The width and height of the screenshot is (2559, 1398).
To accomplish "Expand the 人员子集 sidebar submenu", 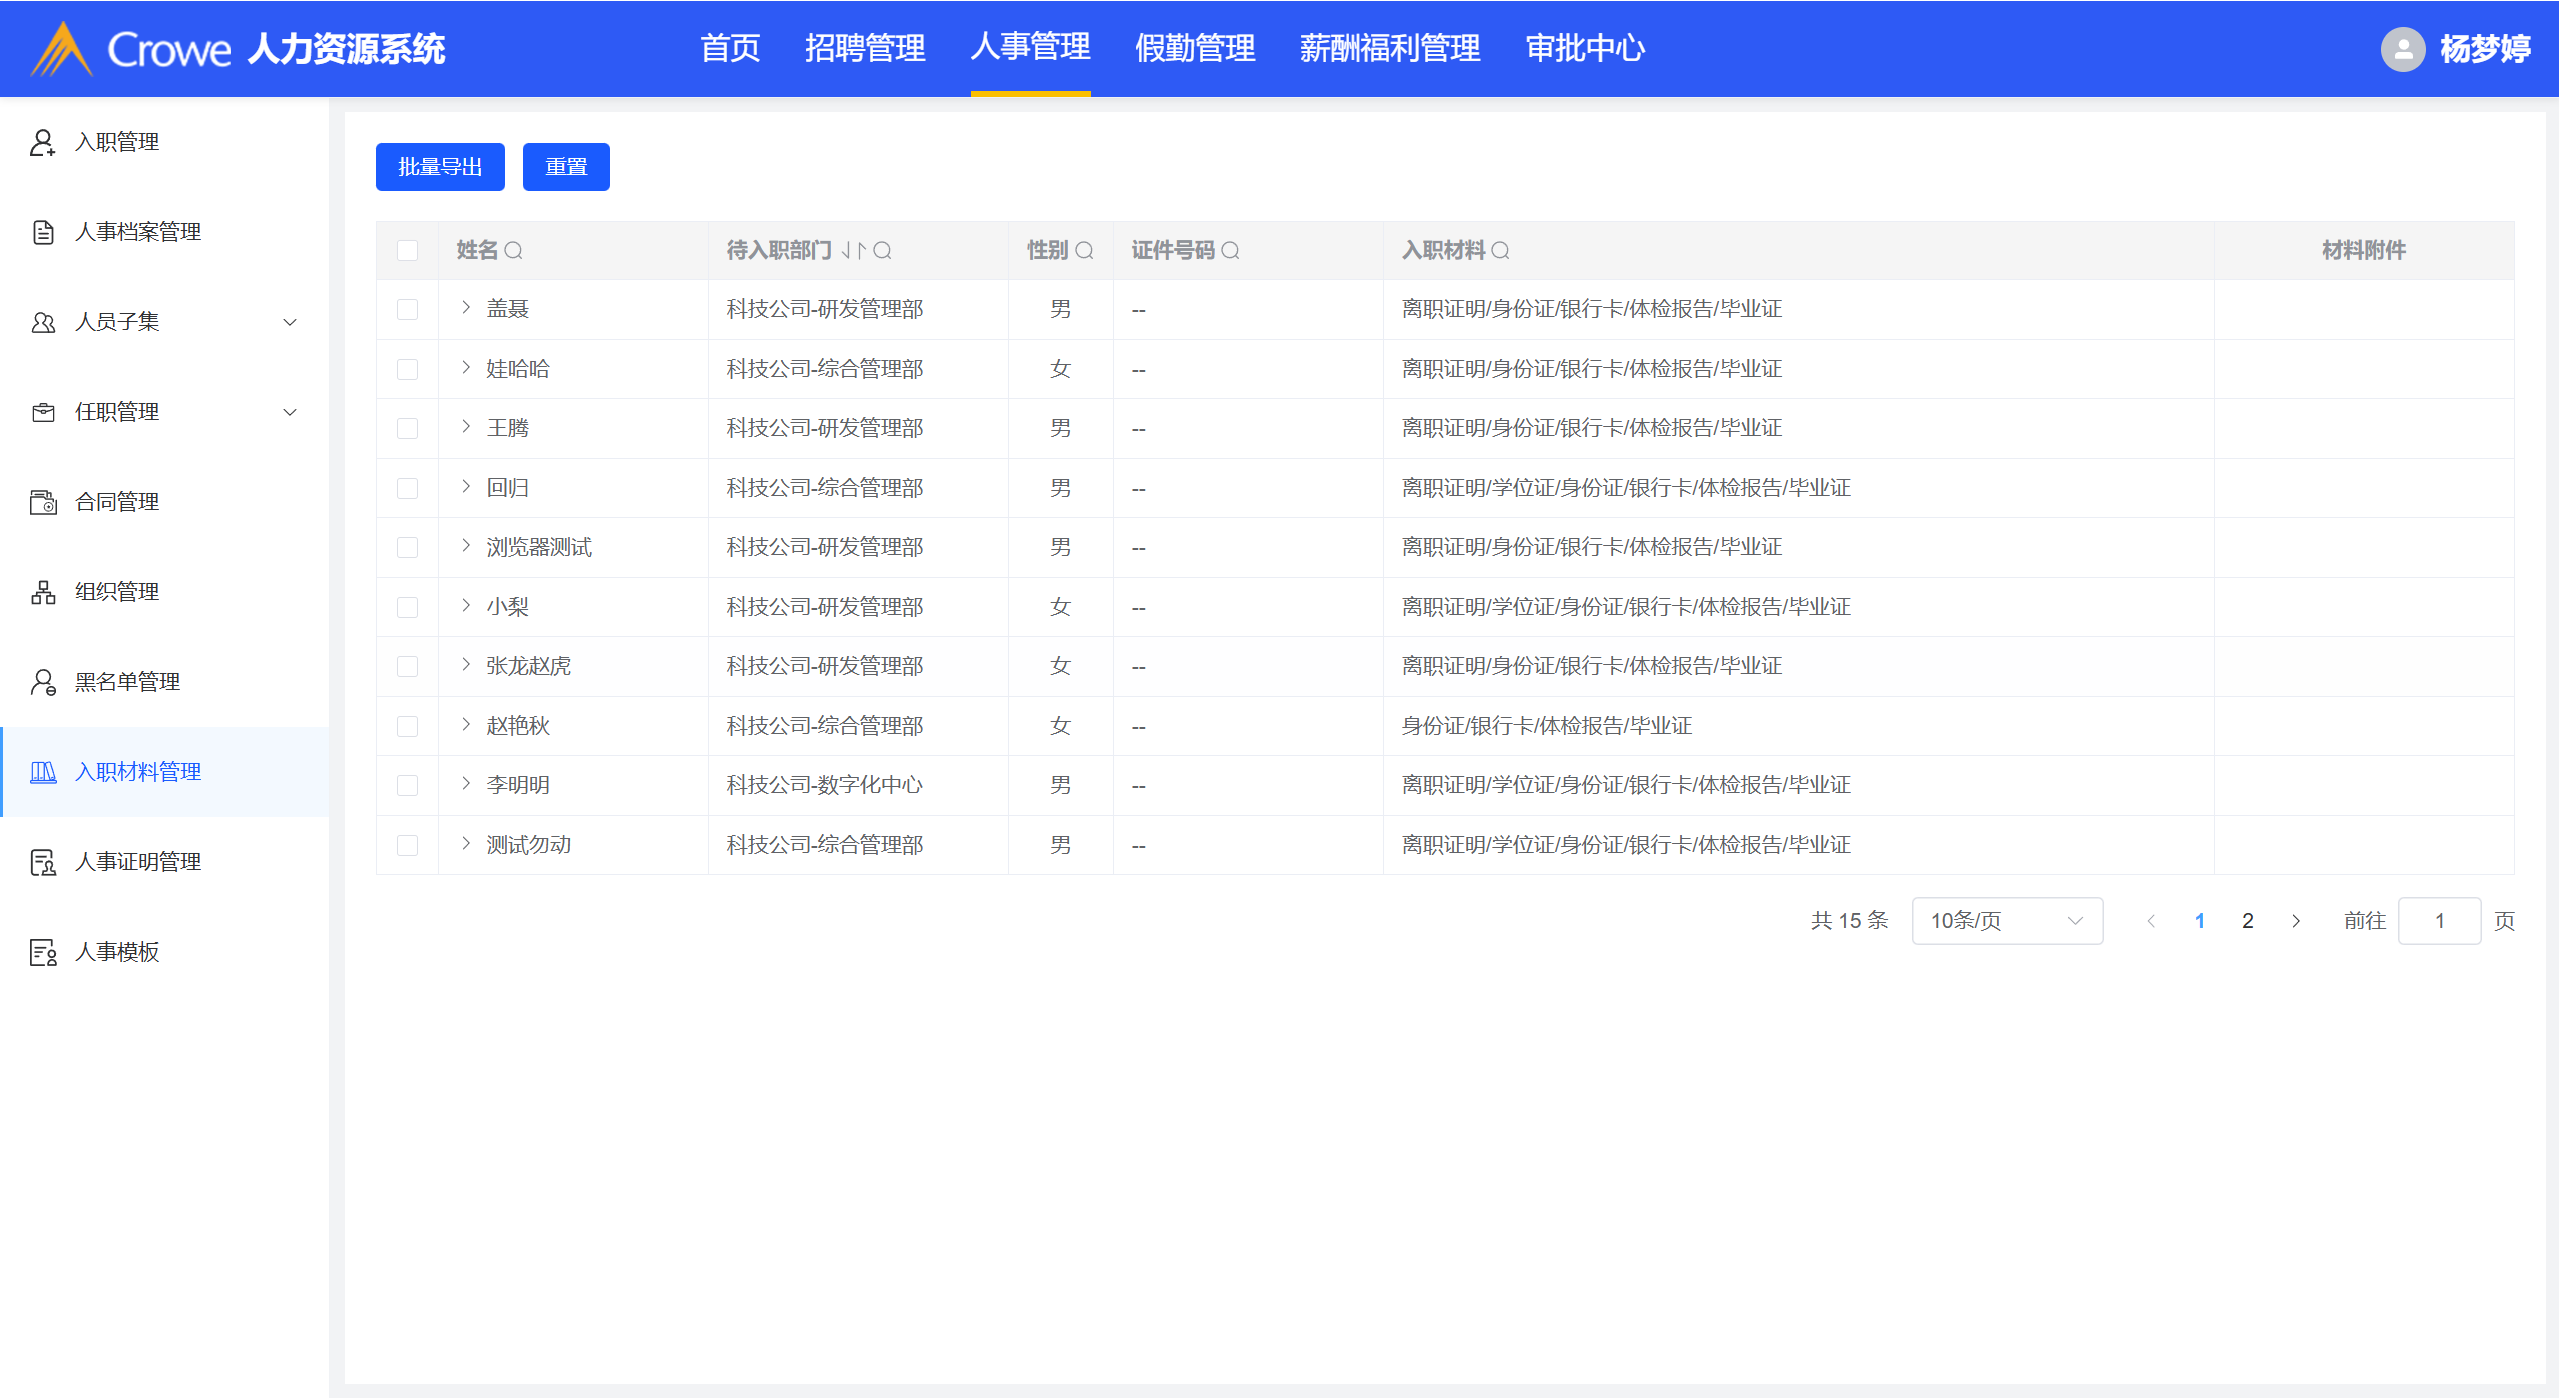I will pos(290,322).
